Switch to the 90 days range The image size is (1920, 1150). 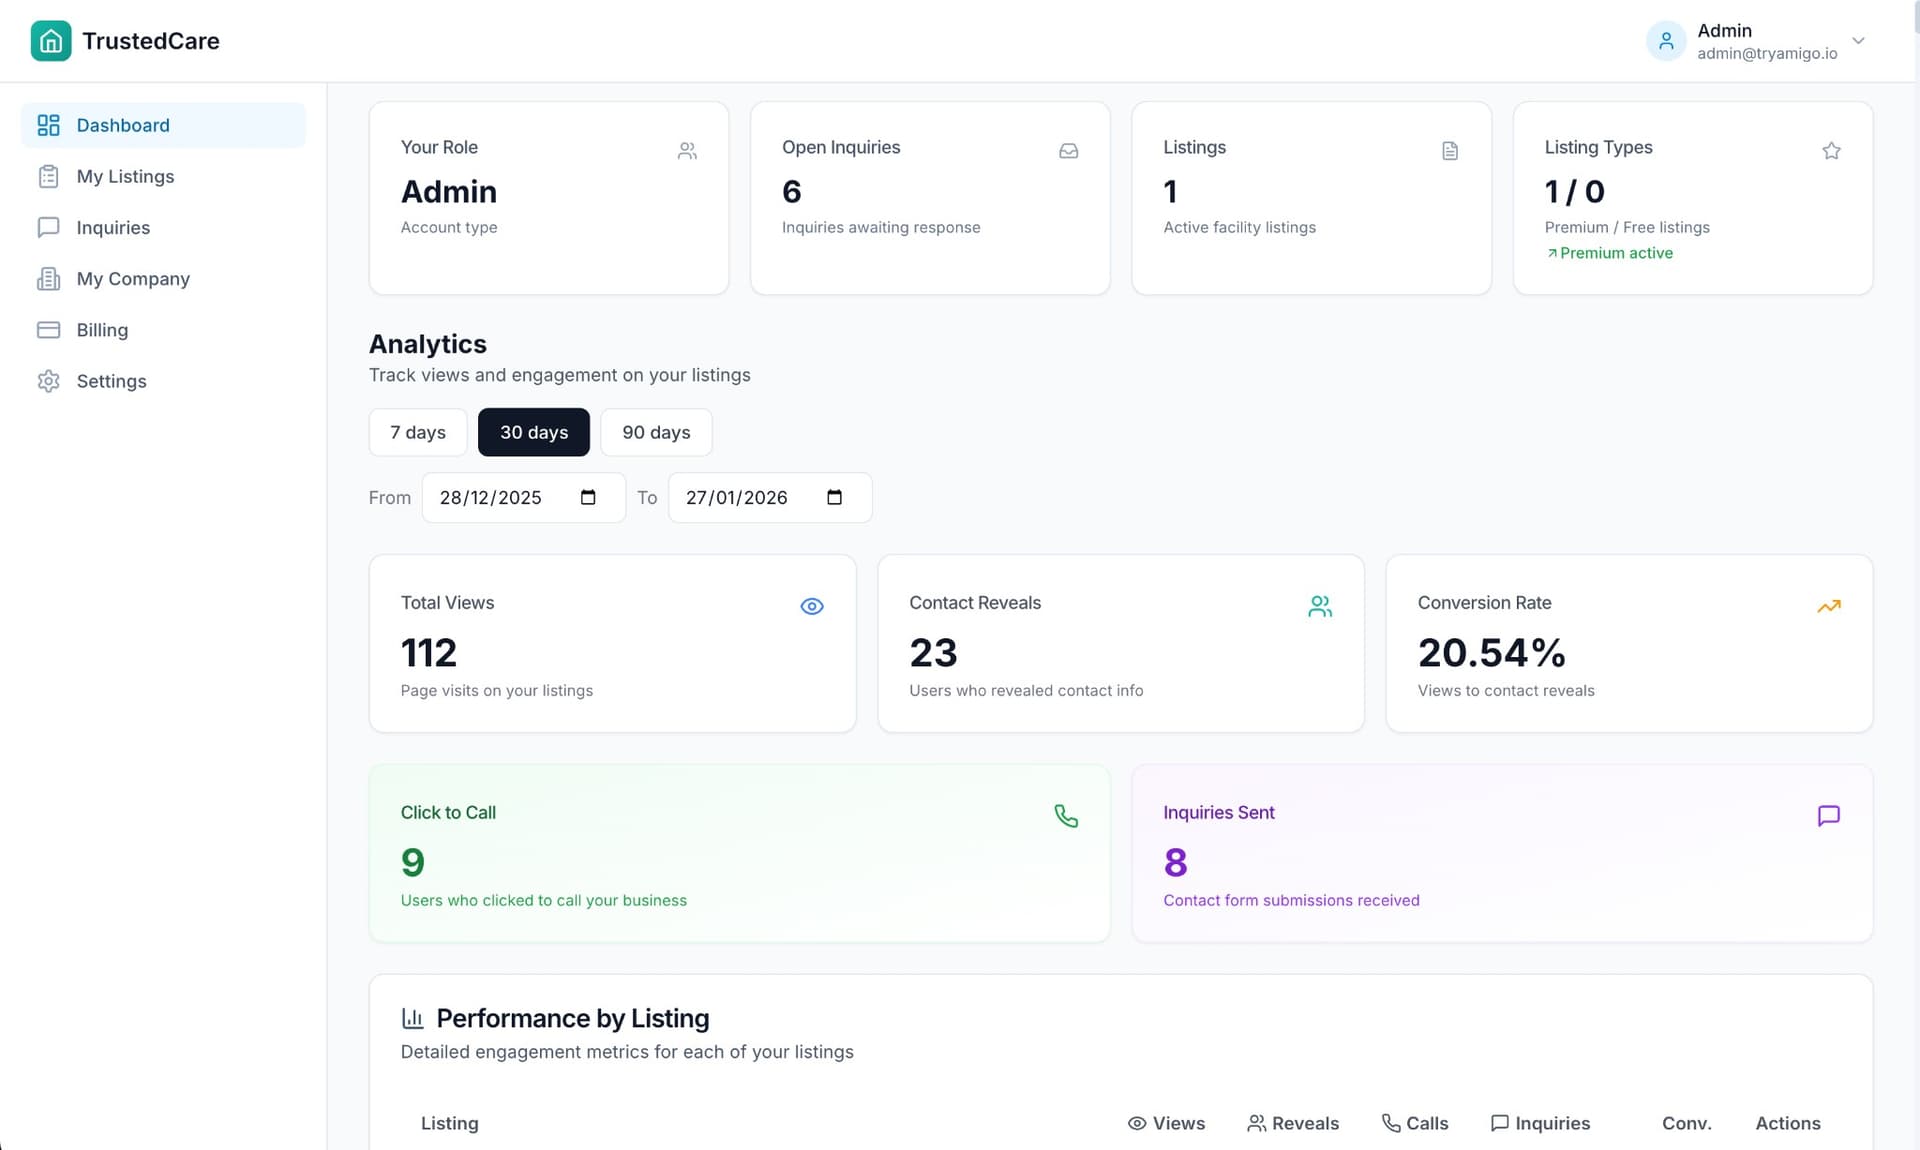coord(656,432)
